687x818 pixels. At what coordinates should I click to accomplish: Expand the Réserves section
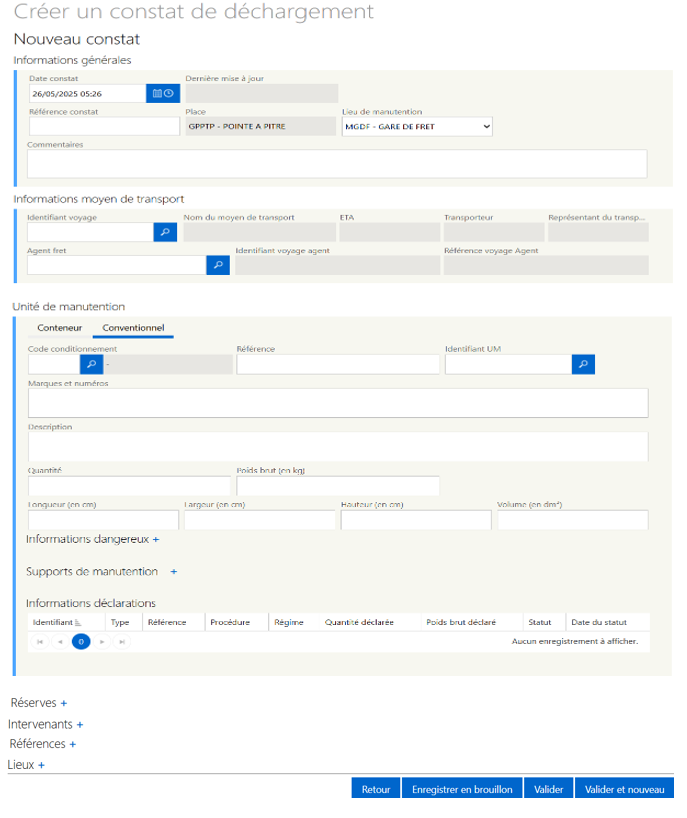(x=64, y=703)
